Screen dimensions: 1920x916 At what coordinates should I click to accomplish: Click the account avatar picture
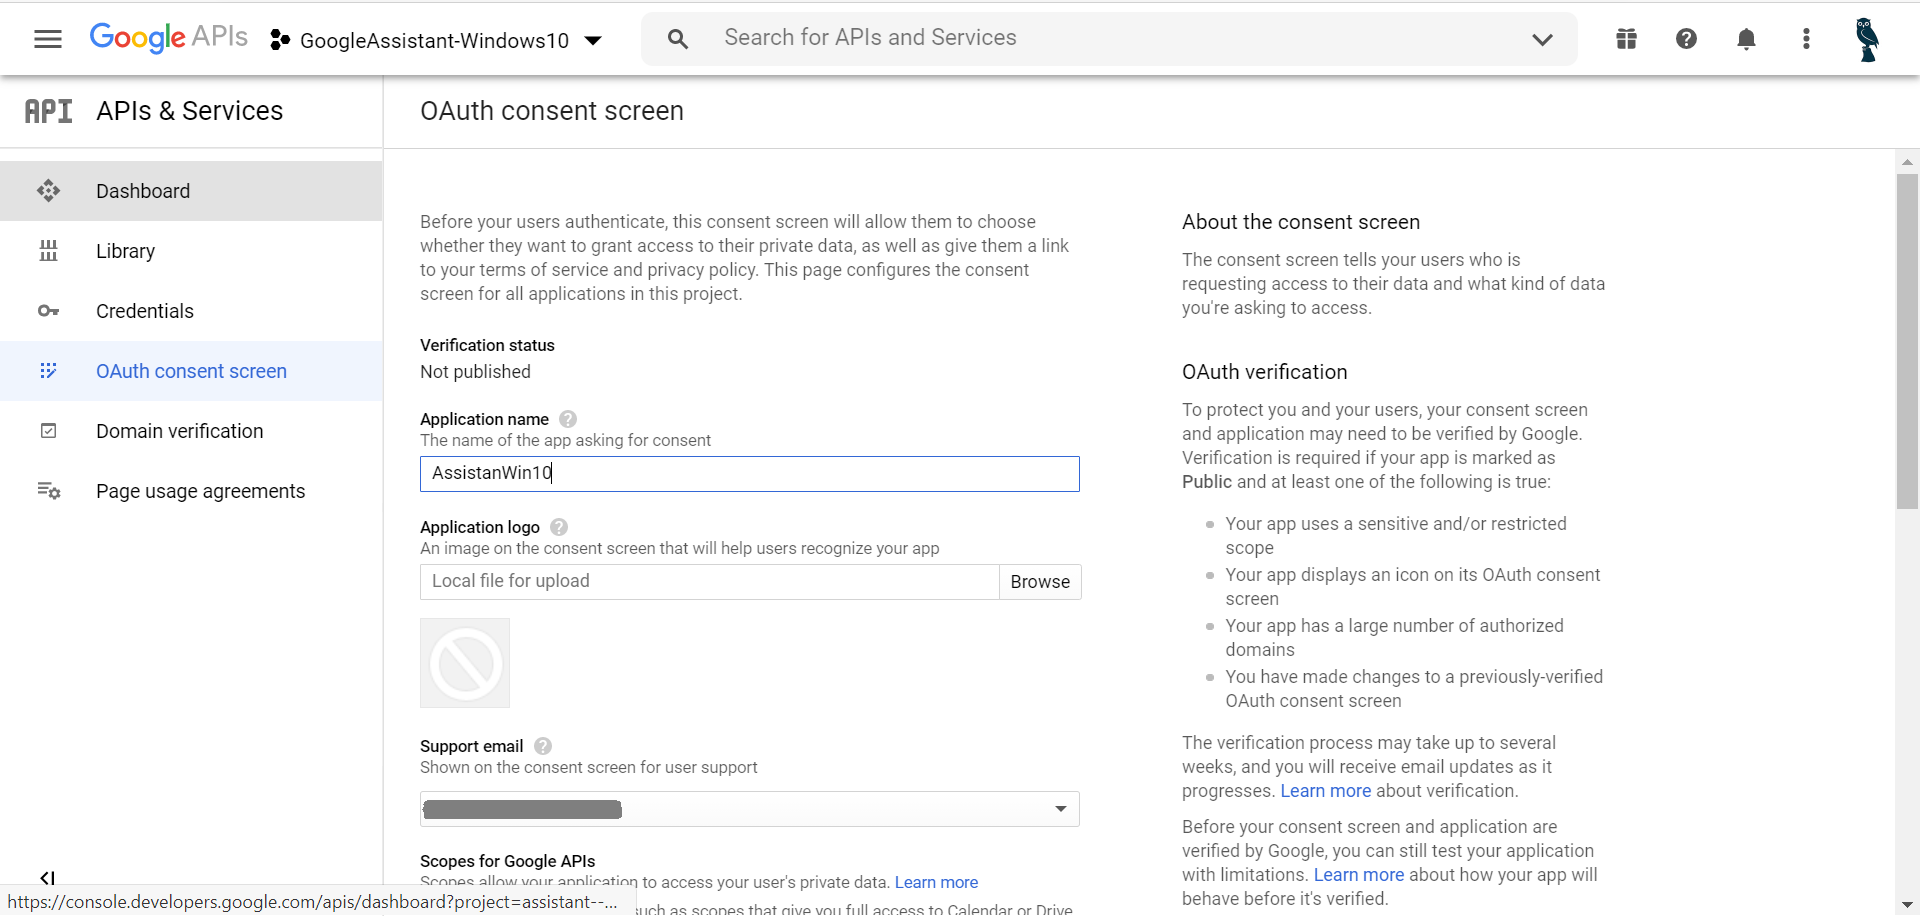[1866, 39]
